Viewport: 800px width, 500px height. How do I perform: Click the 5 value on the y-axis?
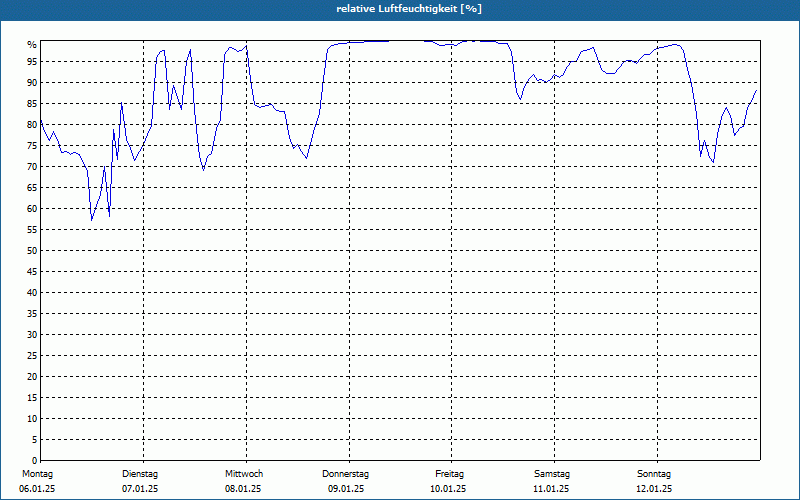click(35, 440)
